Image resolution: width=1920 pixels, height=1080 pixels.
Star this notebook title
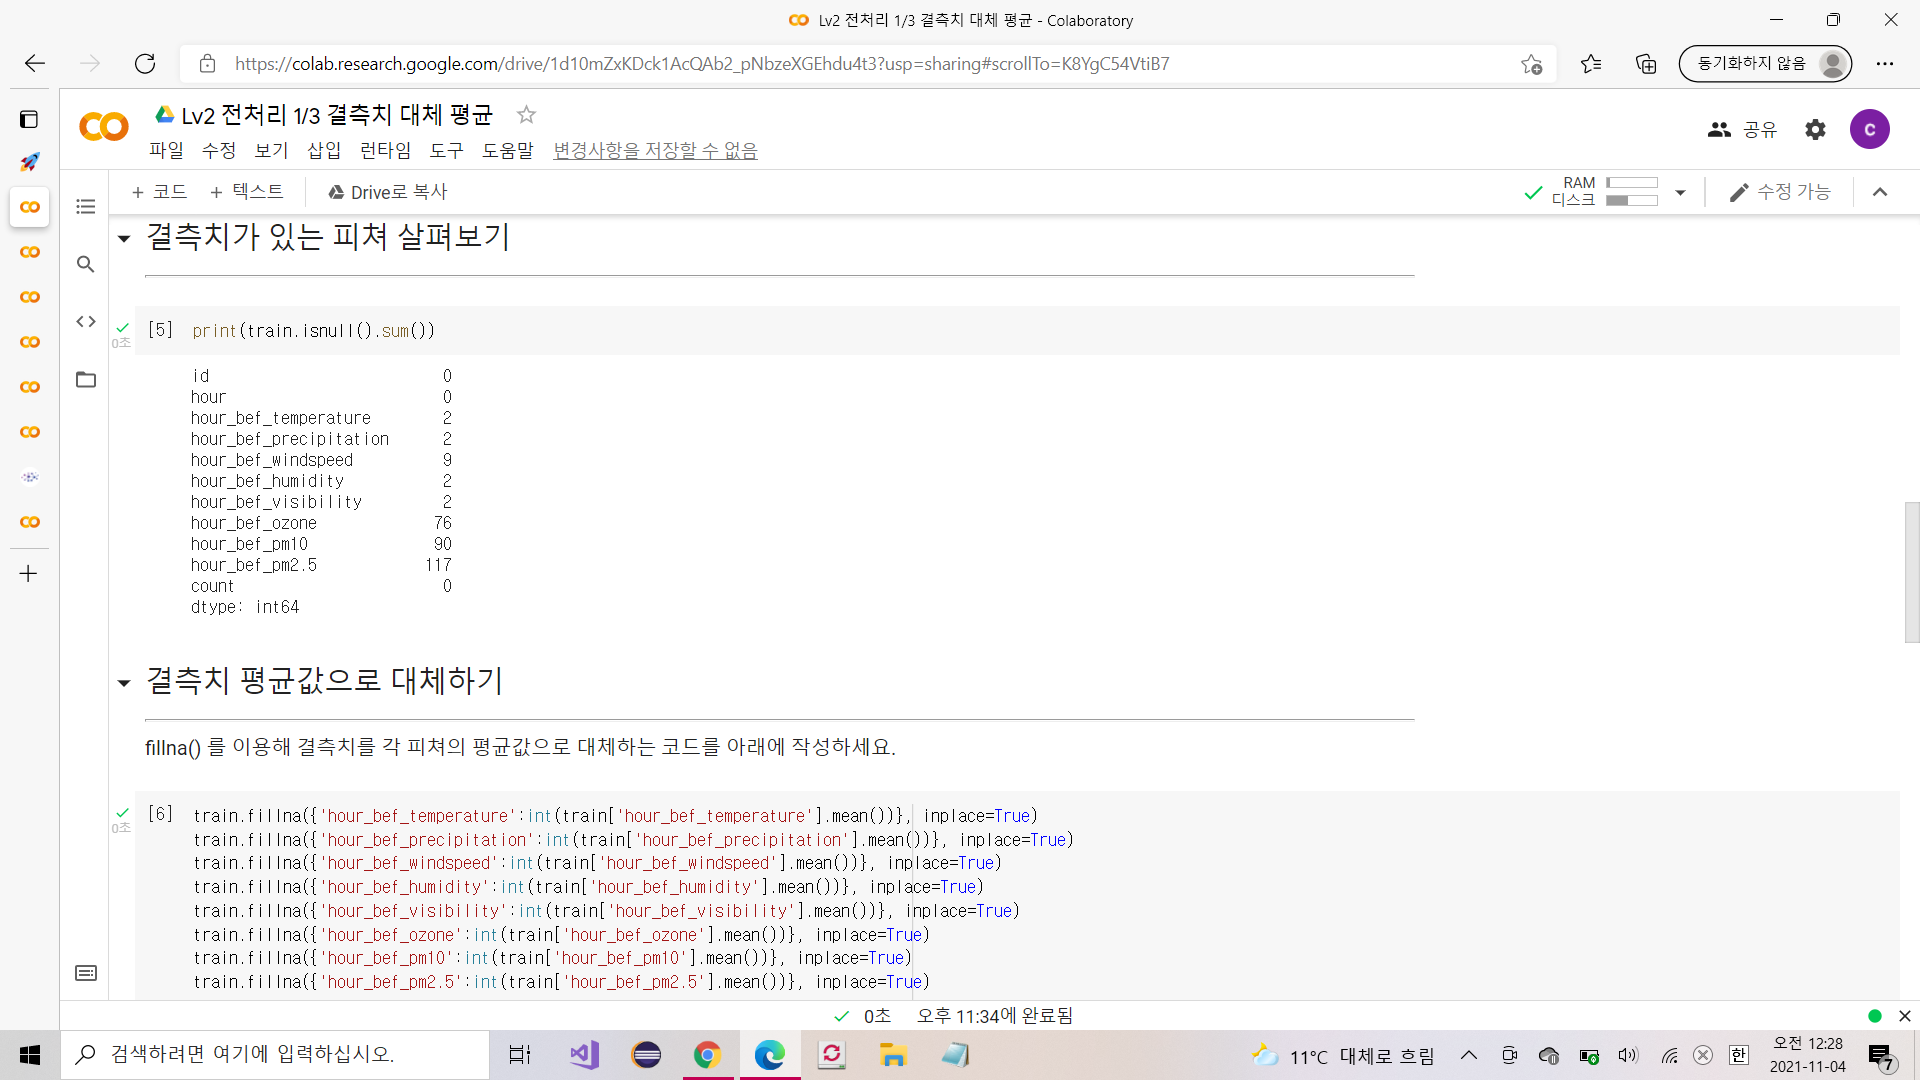[526, 115]
